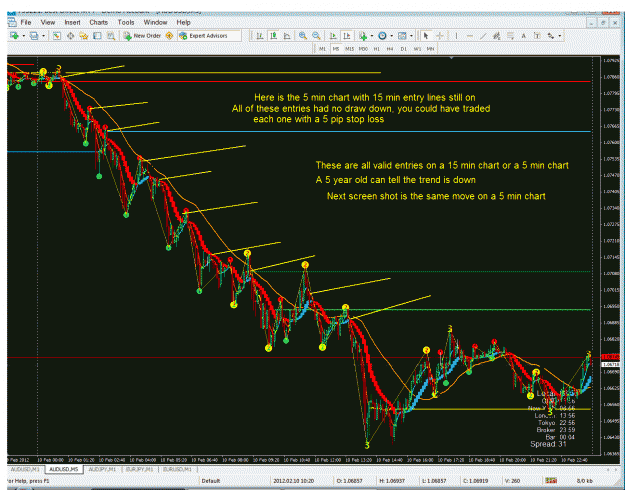
Task: Select the Text tool (A)
Action: pyautogui.click(x=524, y=36)
